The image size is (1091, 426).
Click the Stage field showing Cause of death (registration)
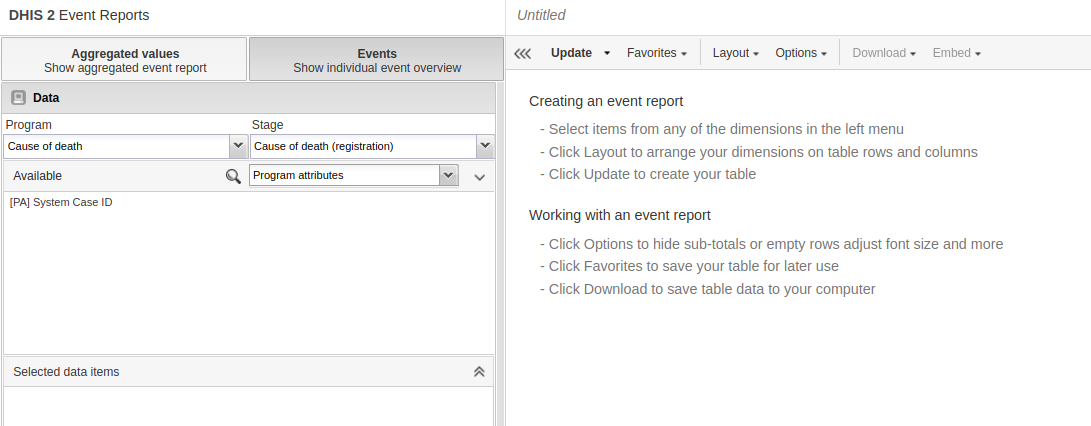[362, 146]
